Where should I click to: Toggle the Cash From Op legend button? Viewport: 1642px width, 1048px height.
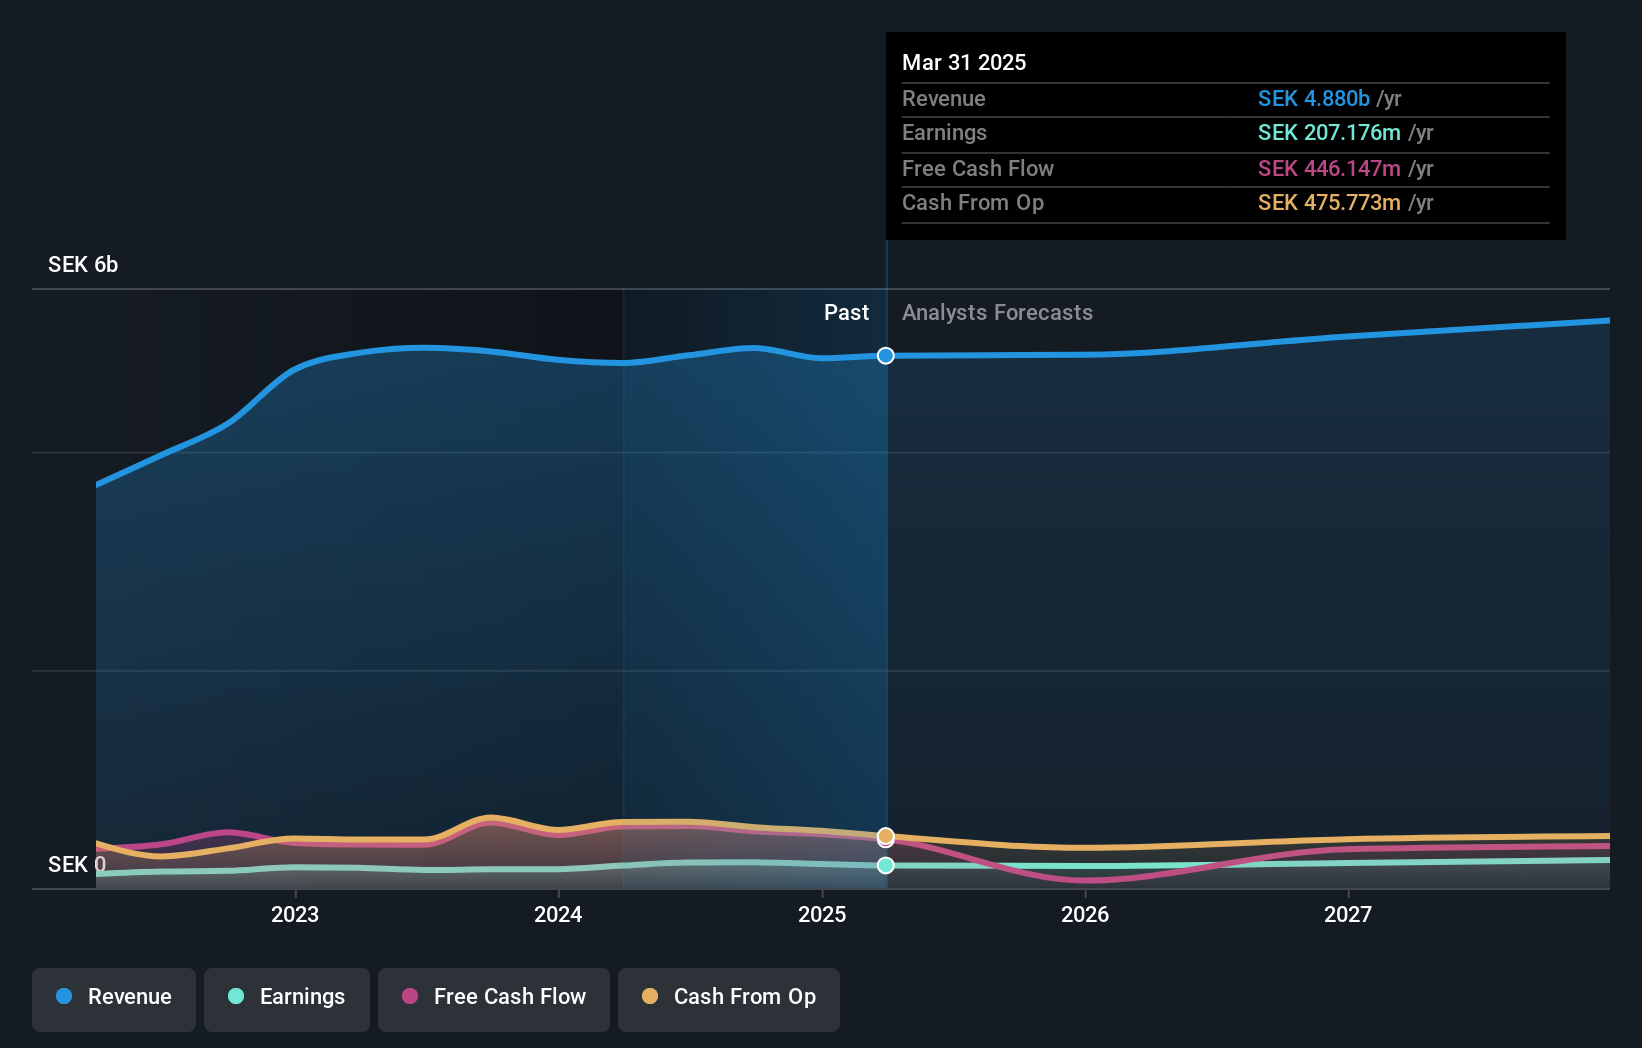click(x=729, y=999)
